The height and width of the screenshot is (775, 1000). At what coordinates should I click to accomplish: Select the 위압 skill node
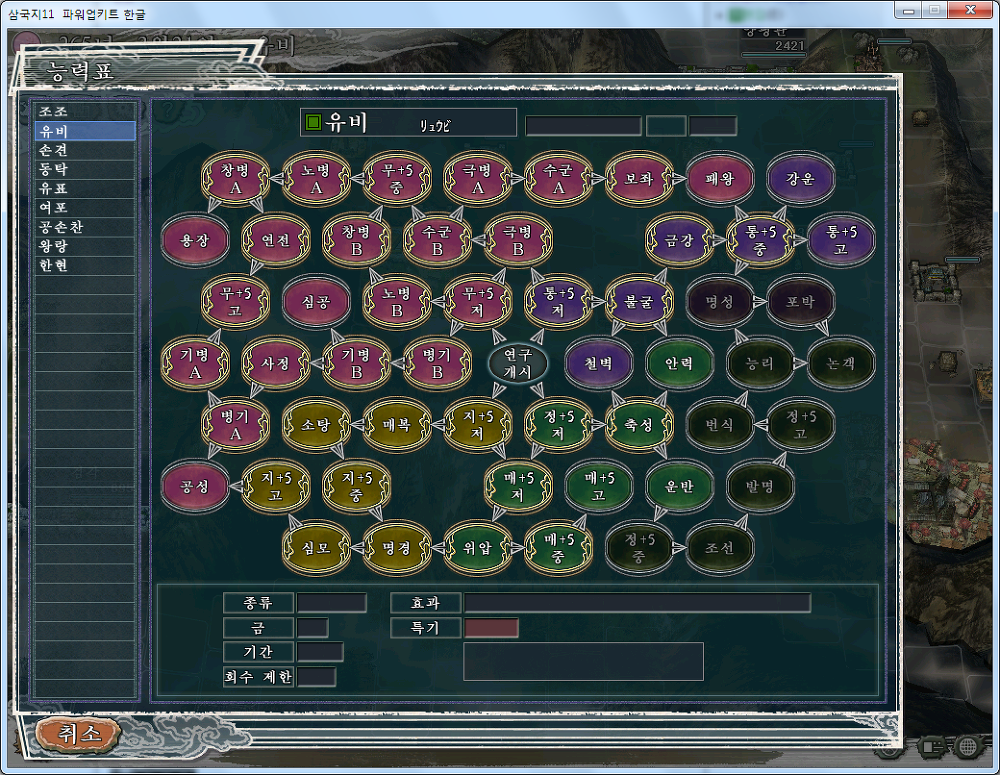click(477, 546)
